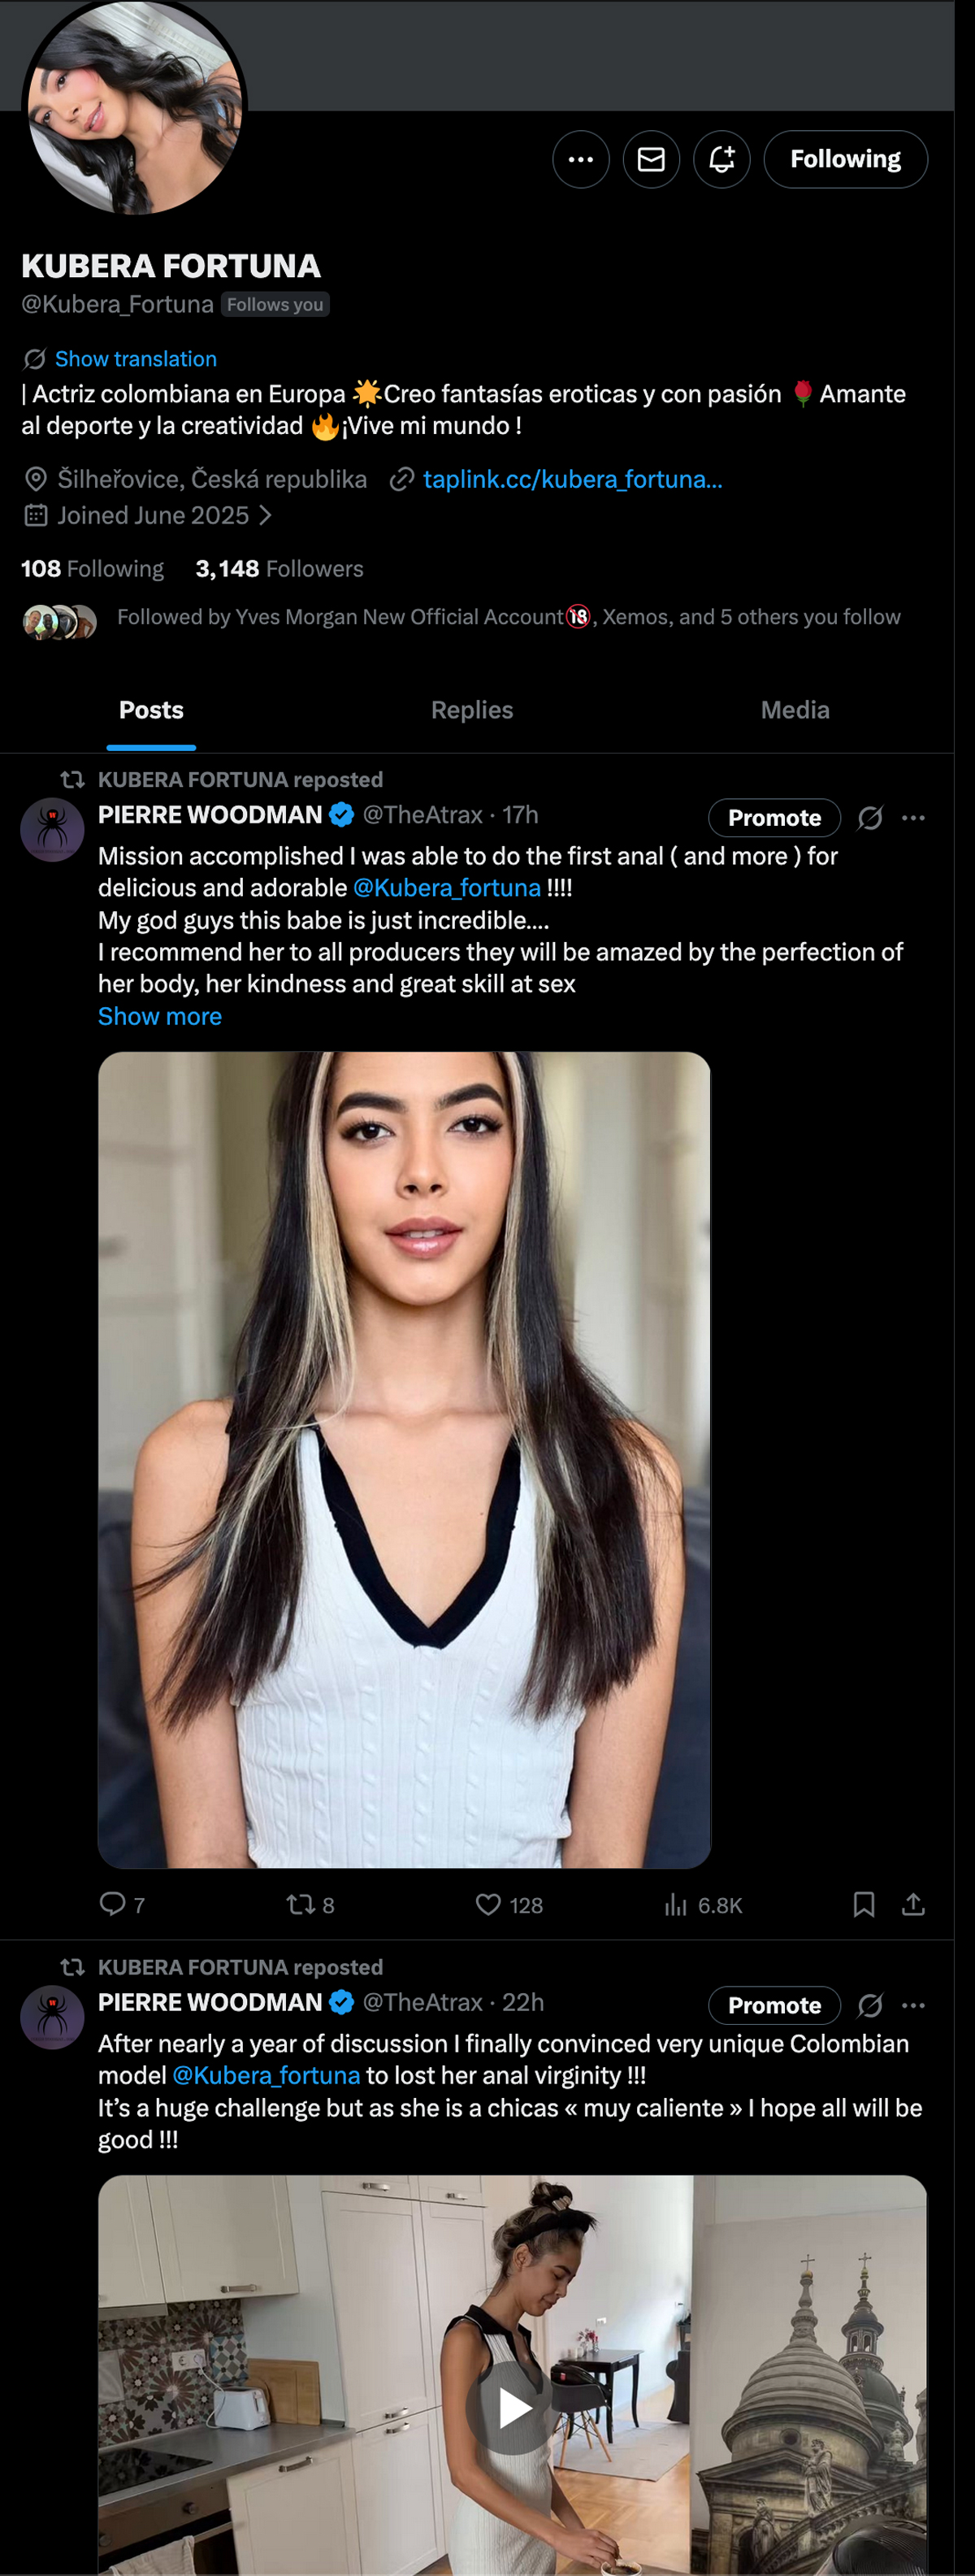Viewport: 975px width, 2576px height.
Task: Open the taplink.cc profile link
Action: click(x=572, y=479)
